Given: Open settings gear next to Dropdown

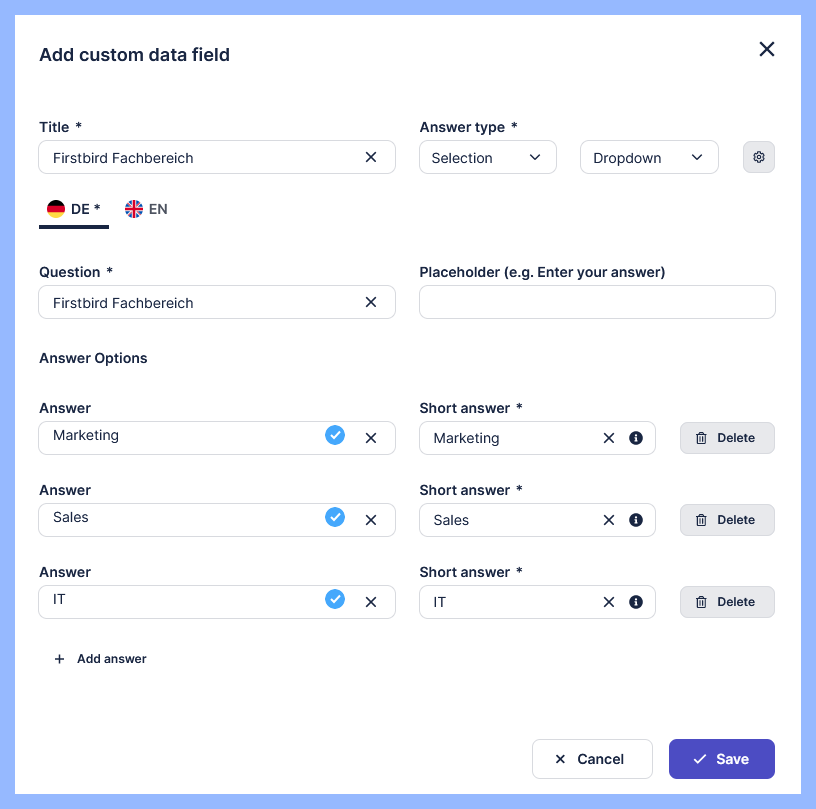Looking at the screenshot, I should point(759,157).
